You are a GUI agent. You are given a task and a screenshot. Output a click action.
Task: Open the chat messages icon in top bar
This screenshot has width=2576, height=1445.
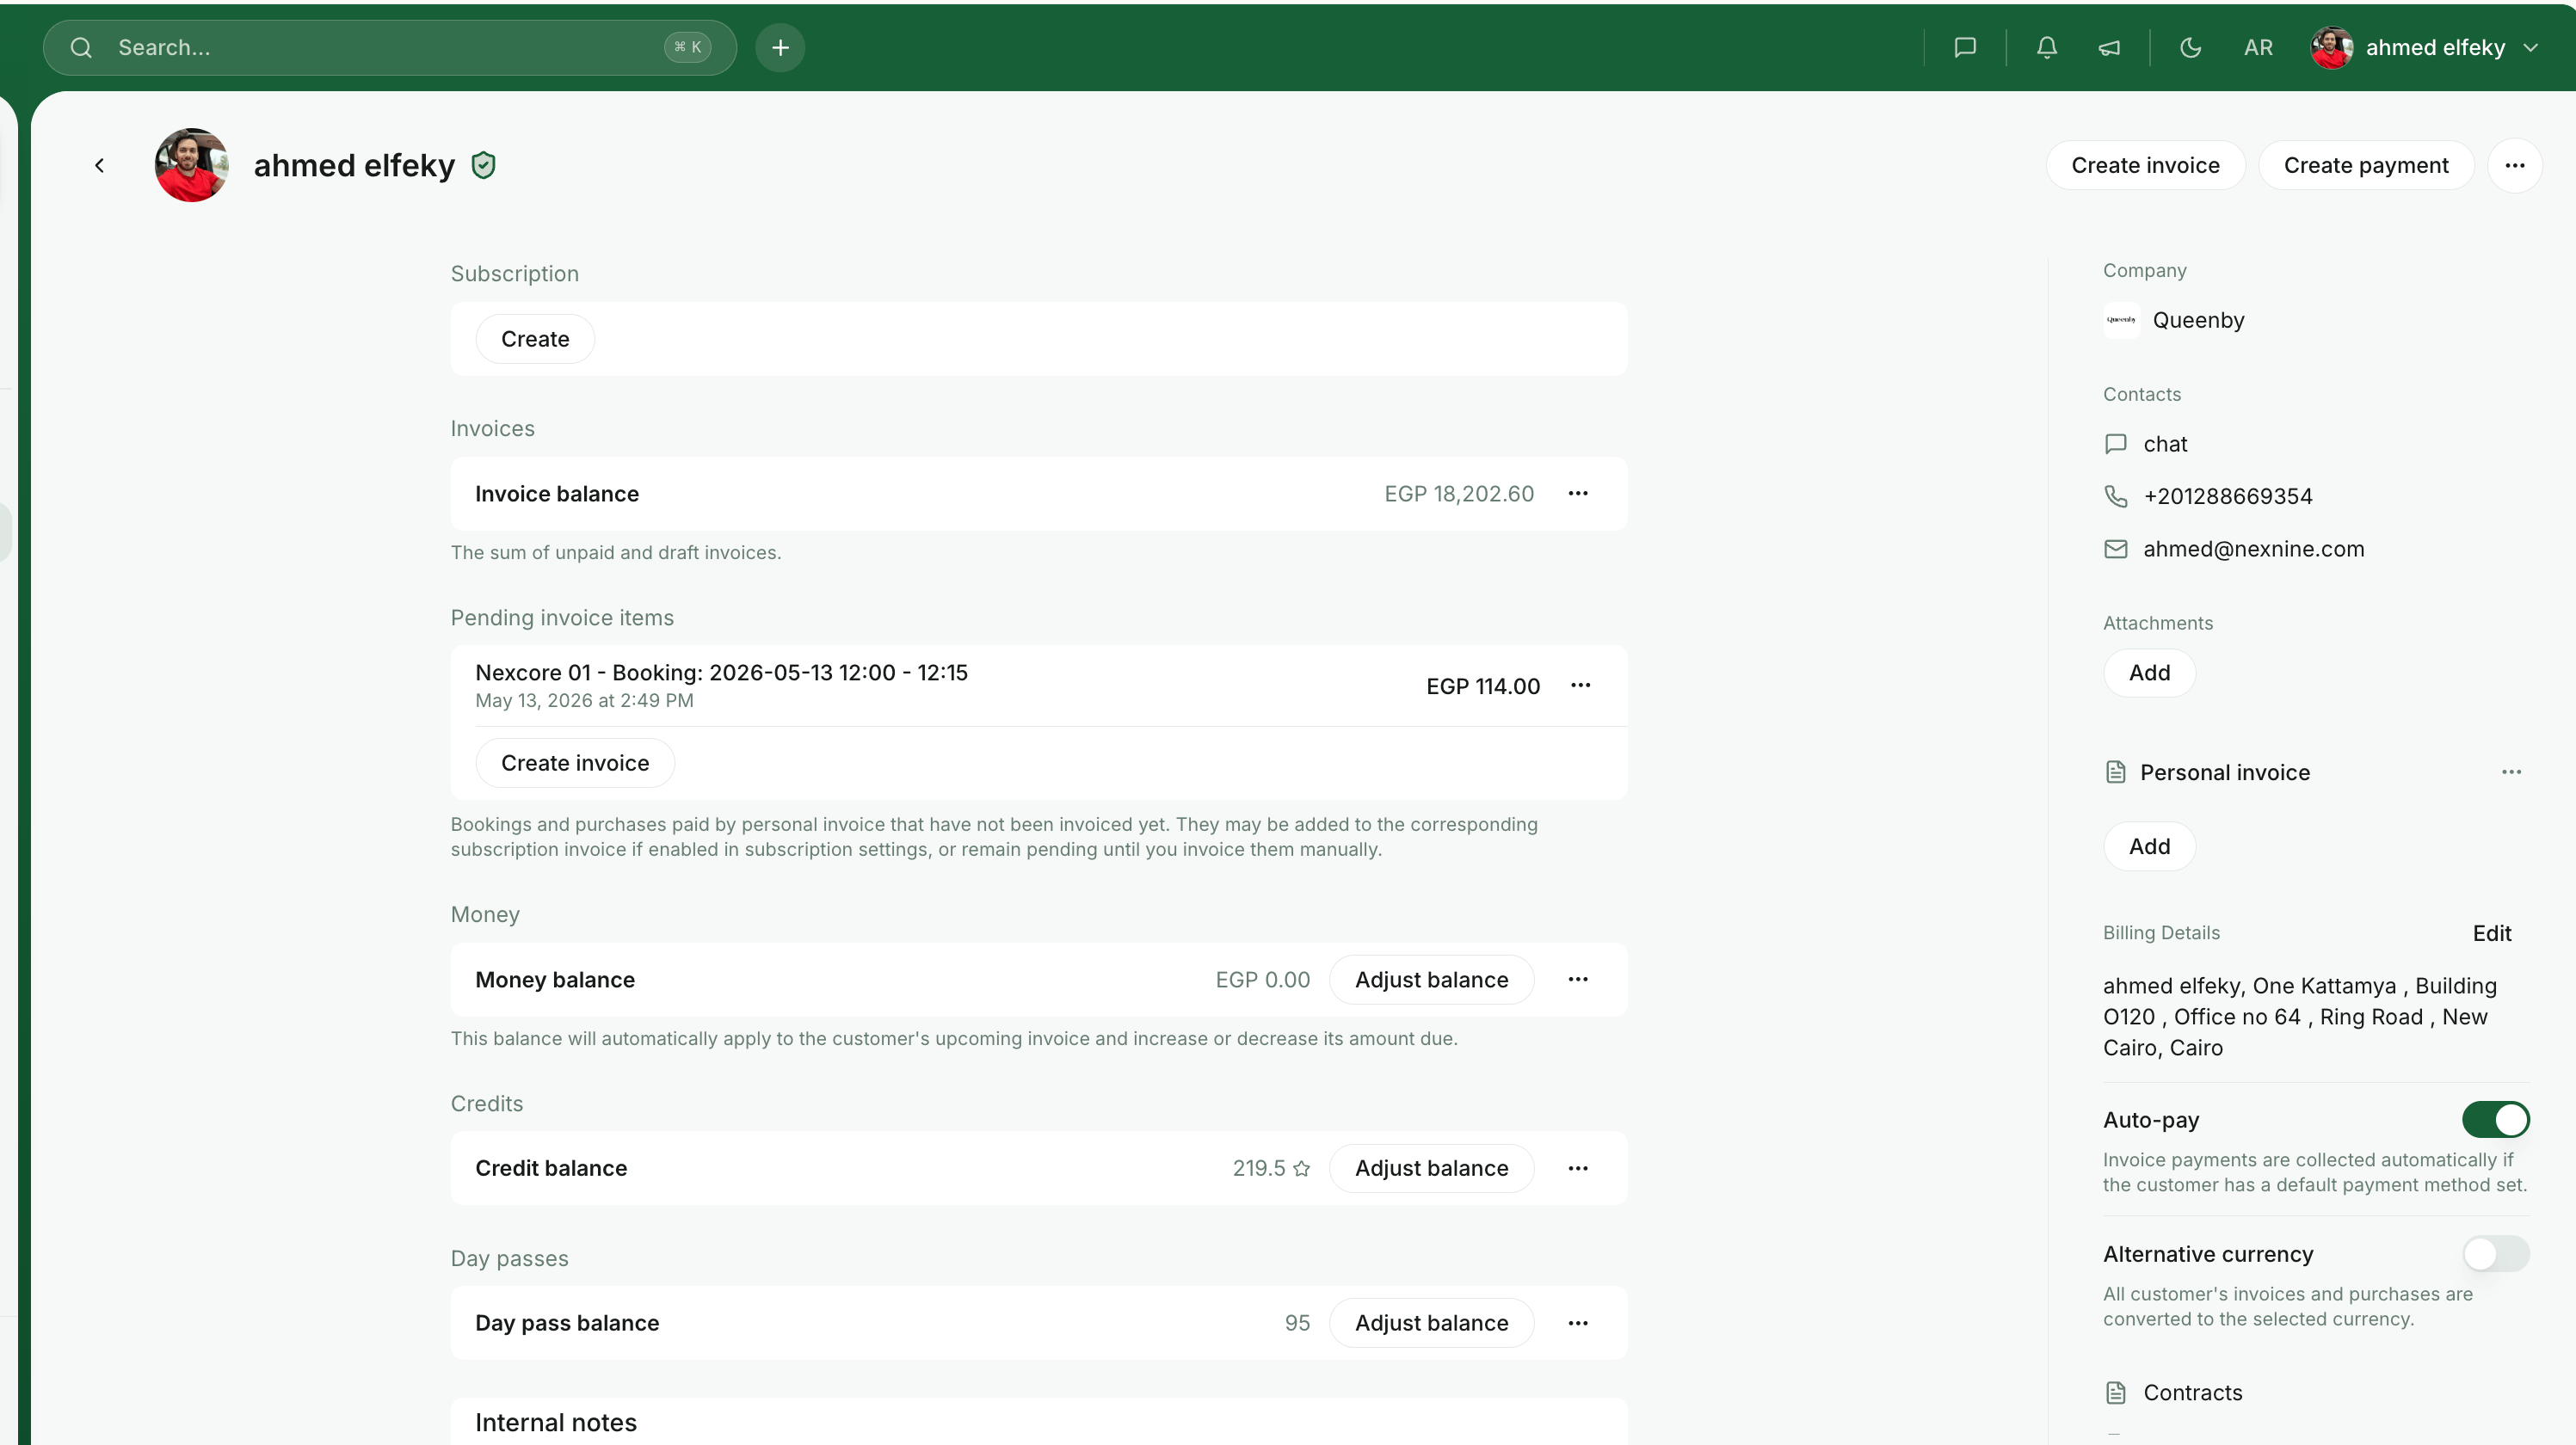click(x=1965, y=47)
